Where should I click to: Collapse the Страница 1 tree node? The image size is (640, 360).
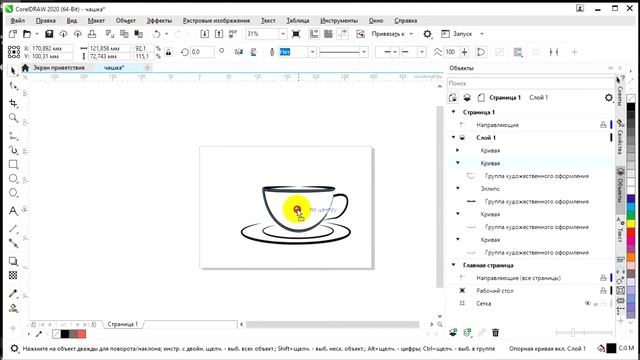coord(453,112)
